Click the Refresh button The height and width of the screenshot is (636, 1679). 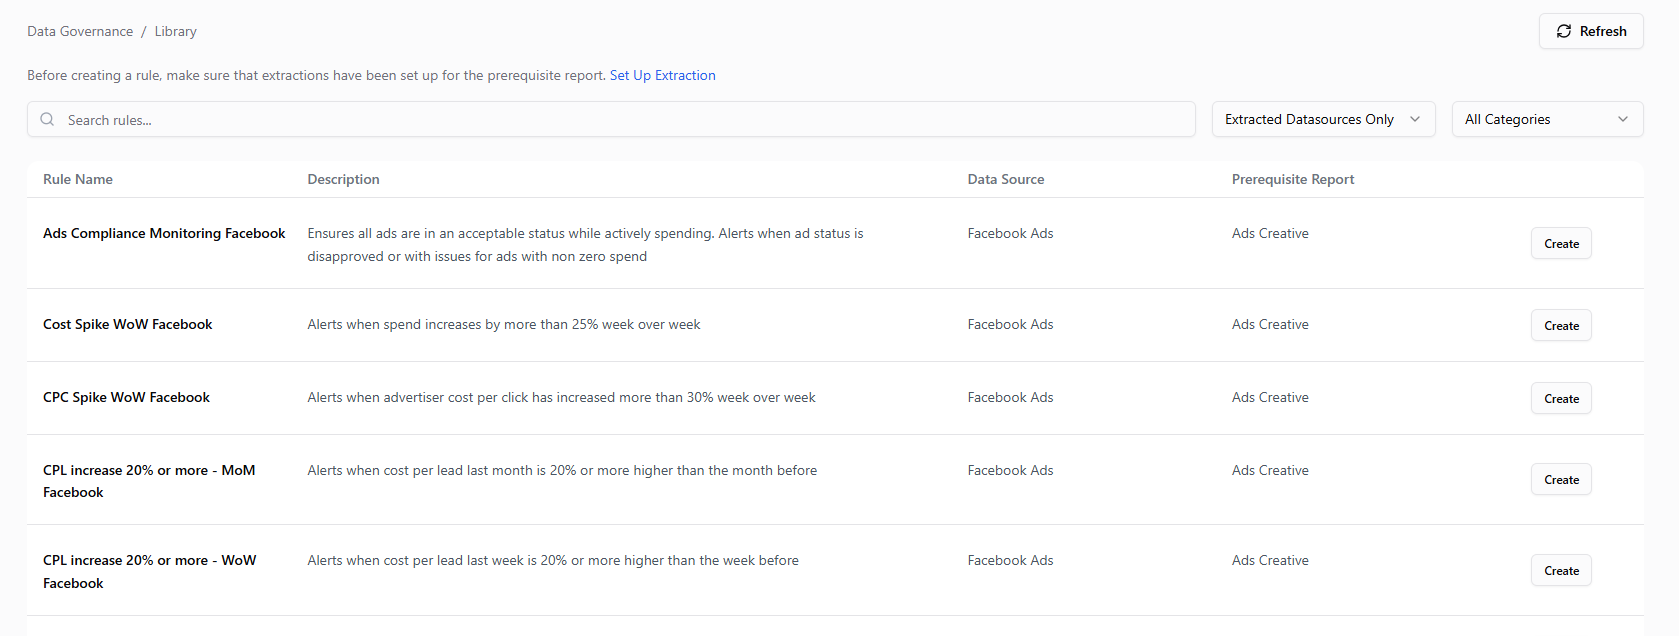coord(1590,31)
